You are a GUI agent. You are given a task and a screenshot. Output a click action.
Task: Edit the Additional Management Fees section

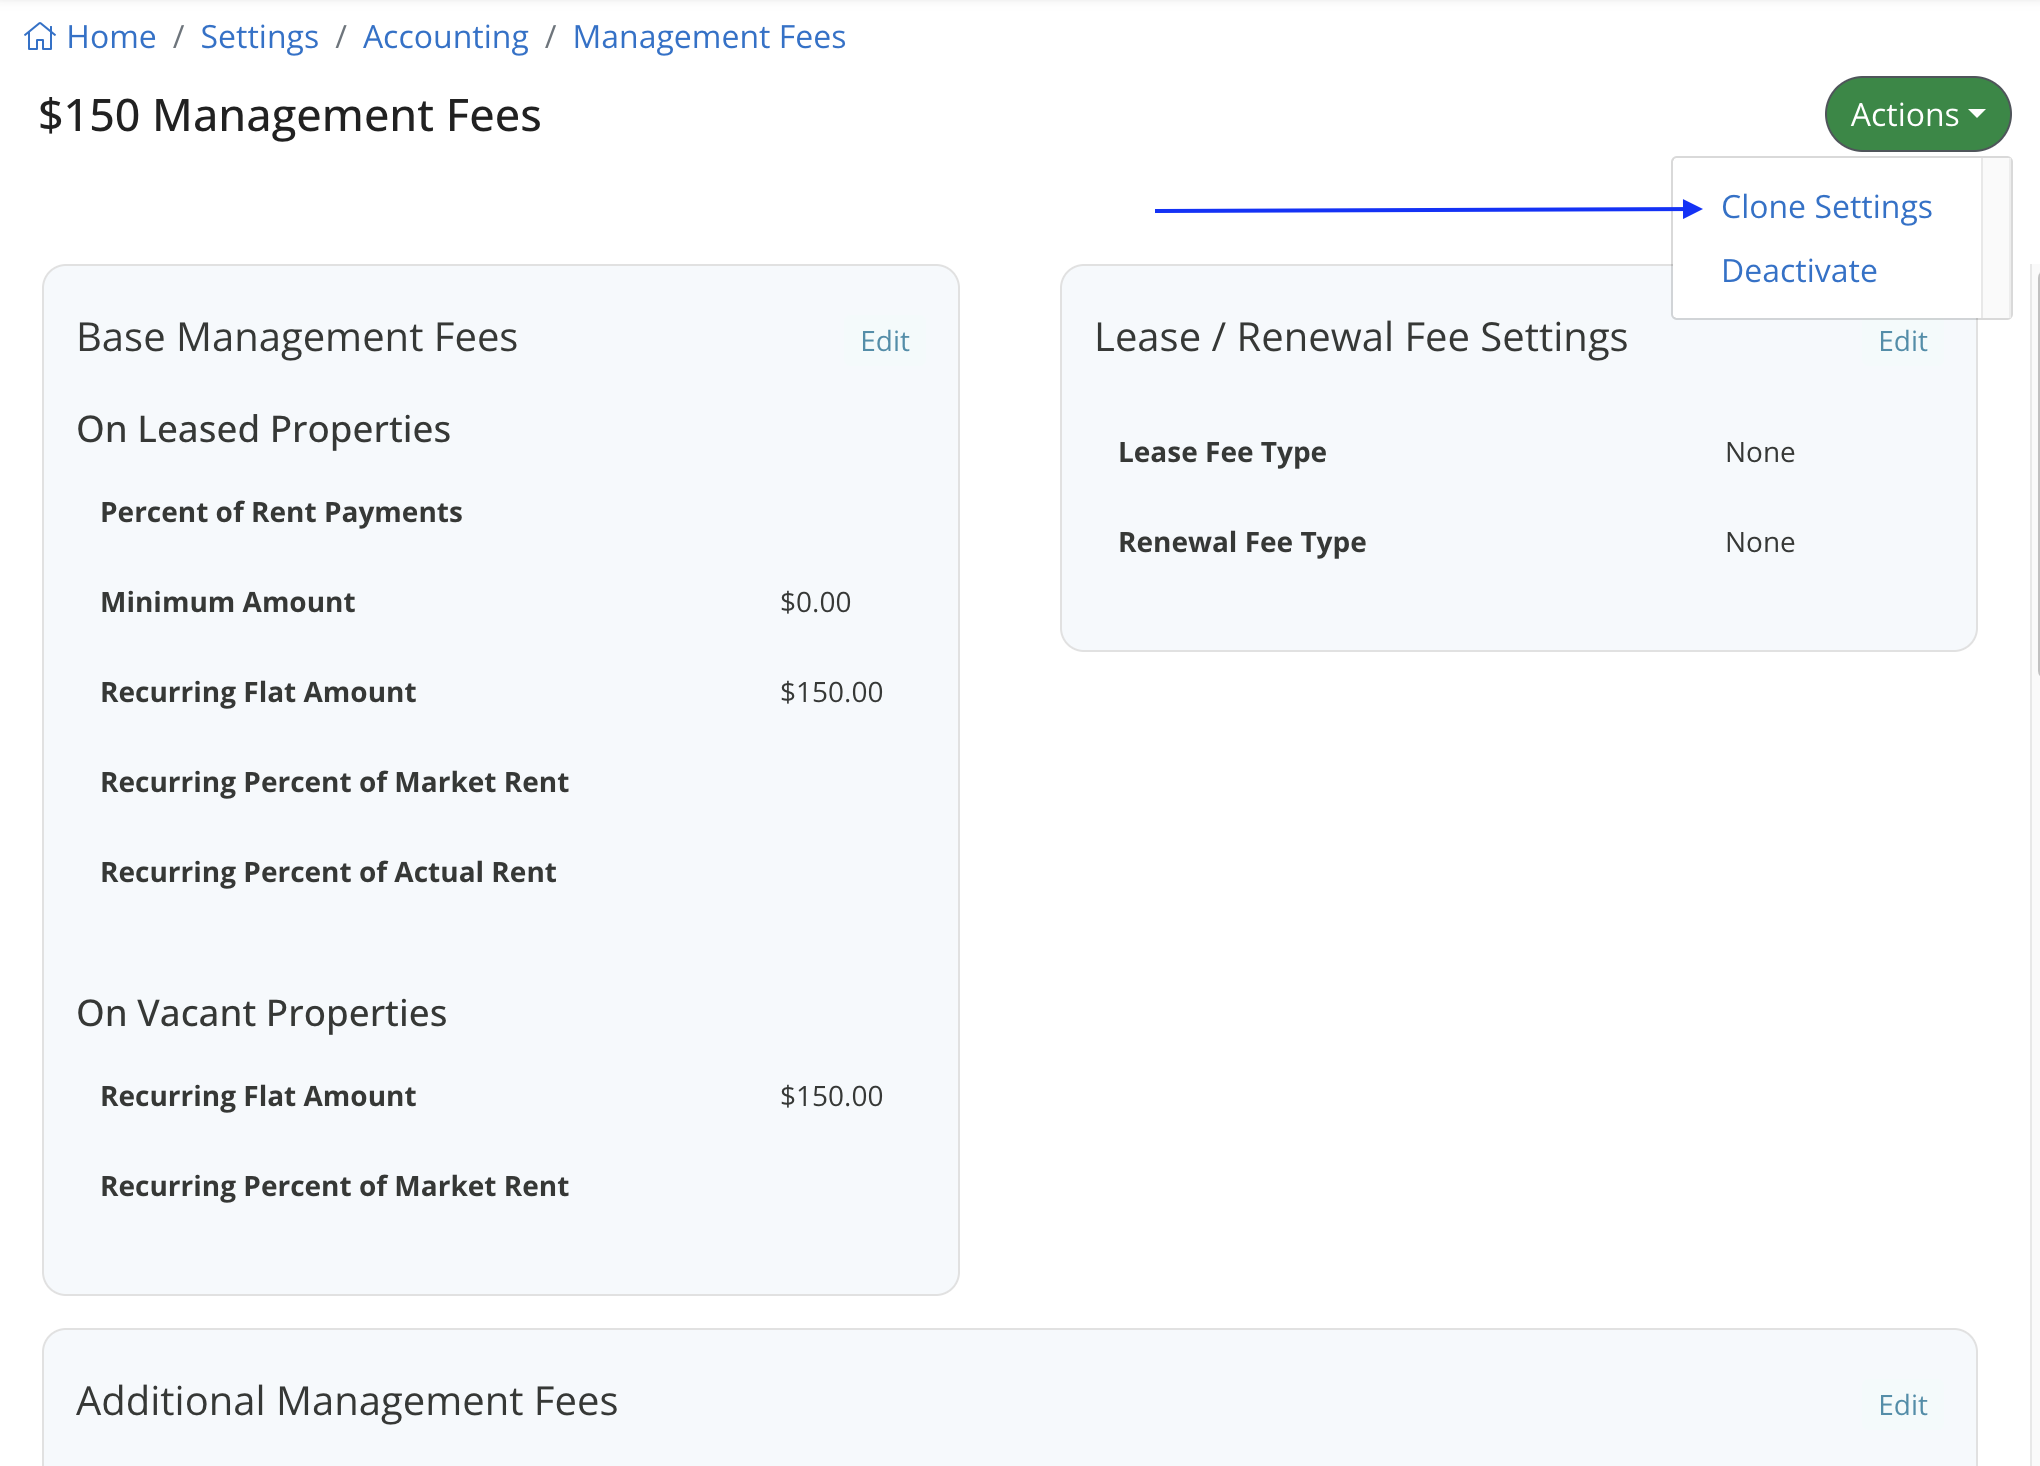coord(1901,1404)
